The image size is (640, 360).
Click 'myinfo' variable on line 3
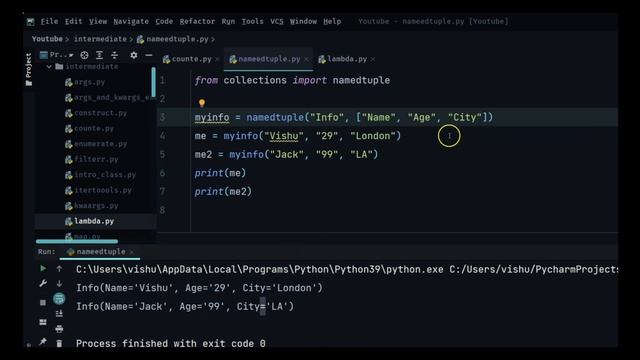212,118
